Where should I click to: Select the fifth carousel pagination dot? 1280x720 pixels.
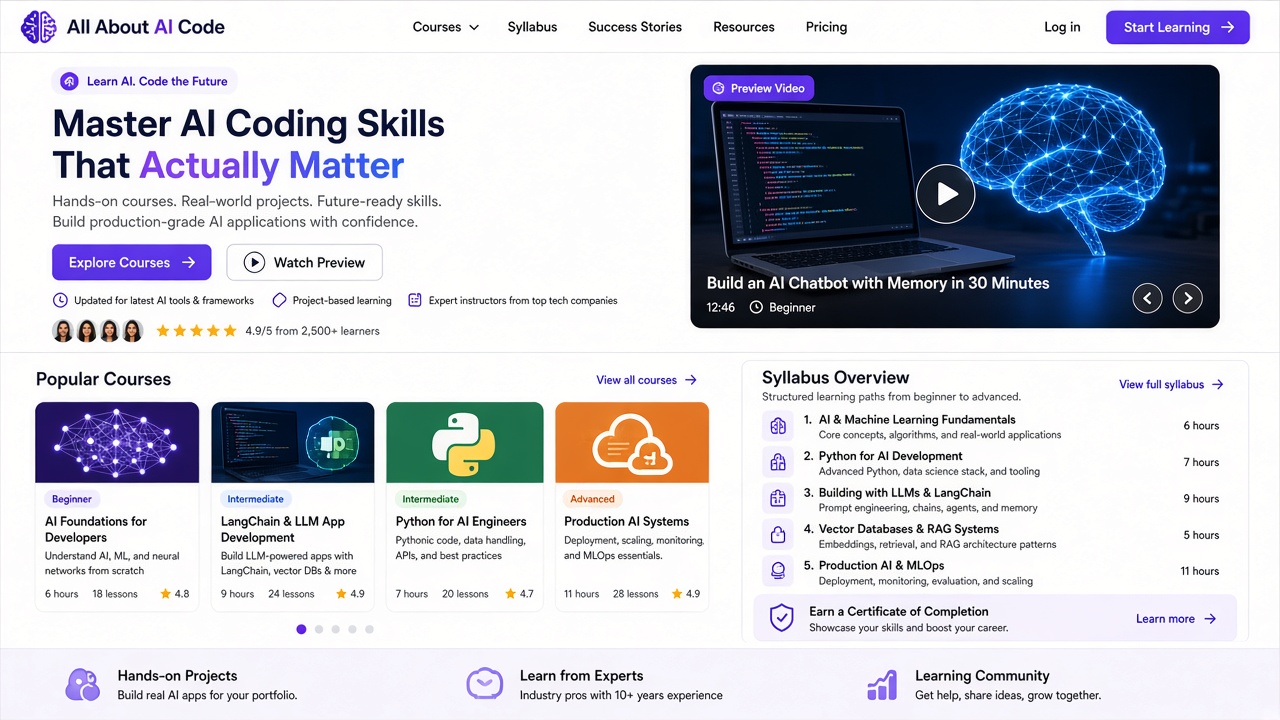(370, 629)
